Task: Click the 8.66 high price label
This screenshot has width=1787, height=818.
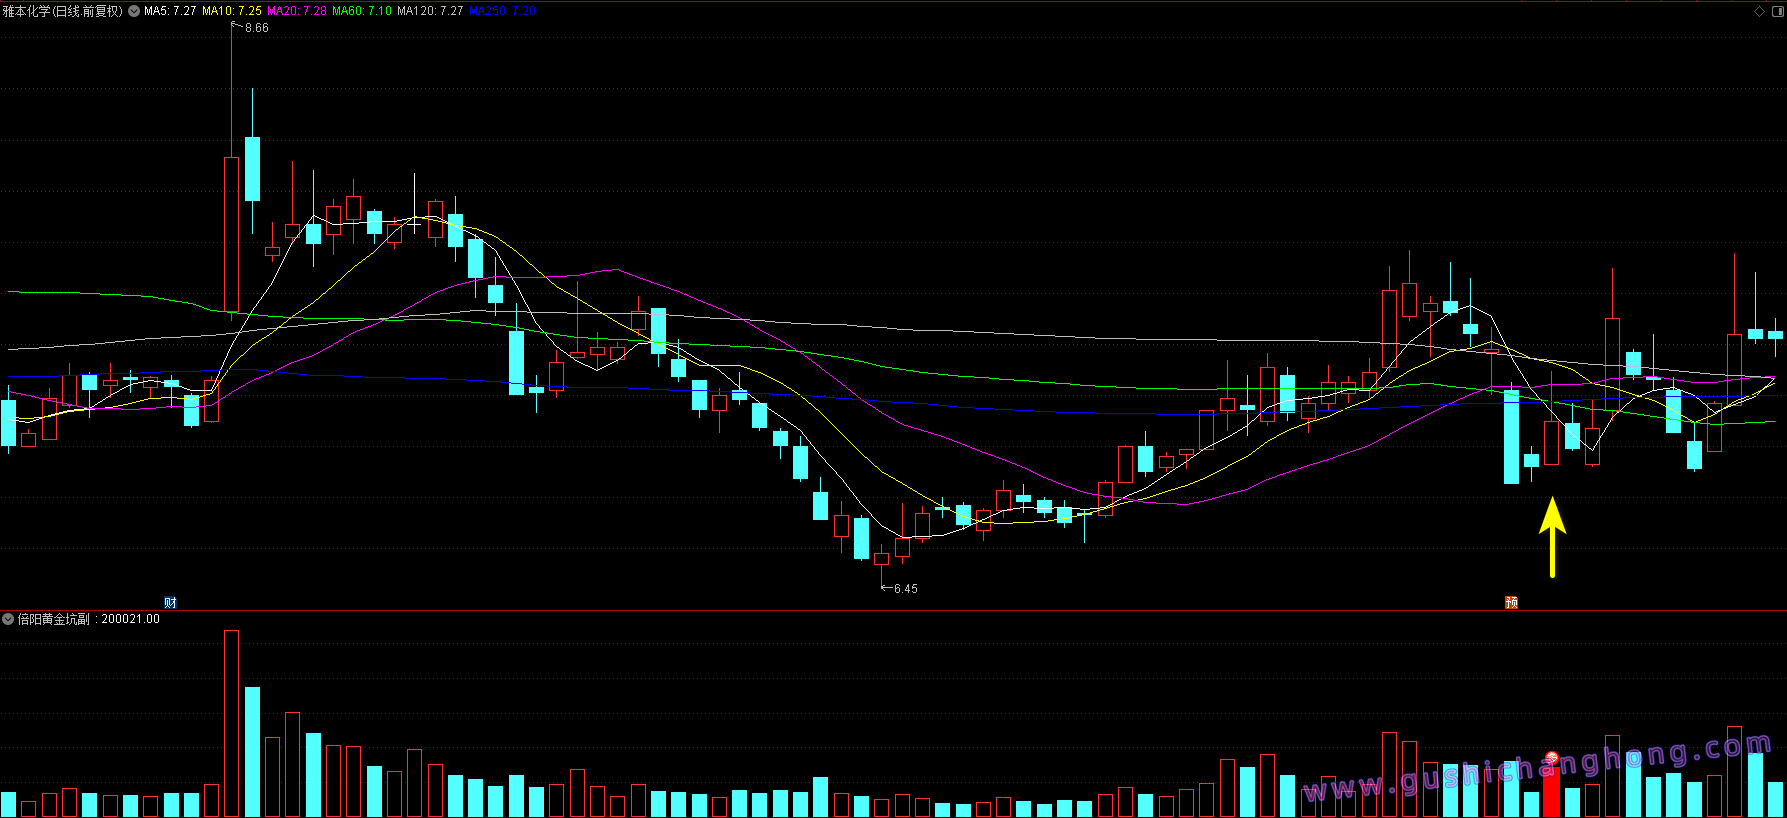Action: pyautogui.click(x=256, y=28)
